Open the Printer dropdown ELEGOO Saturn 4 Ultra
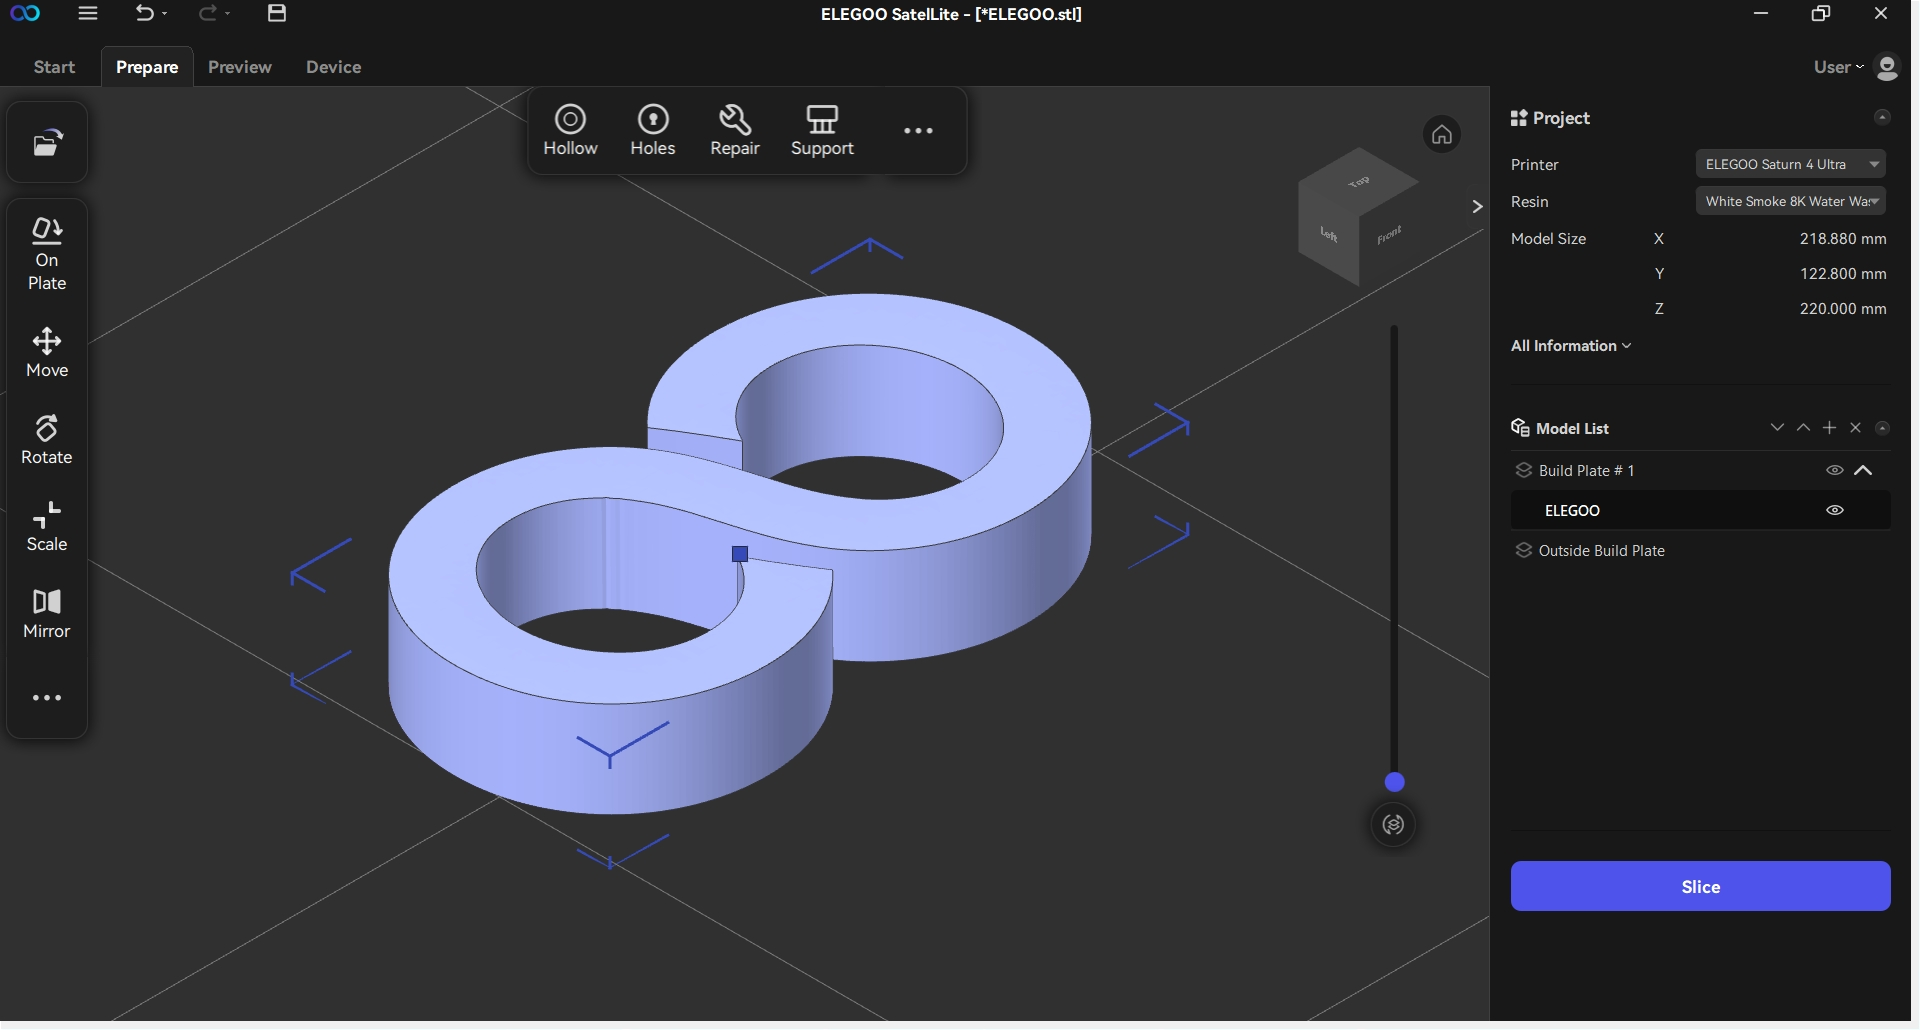 (x=1790, y=164)
